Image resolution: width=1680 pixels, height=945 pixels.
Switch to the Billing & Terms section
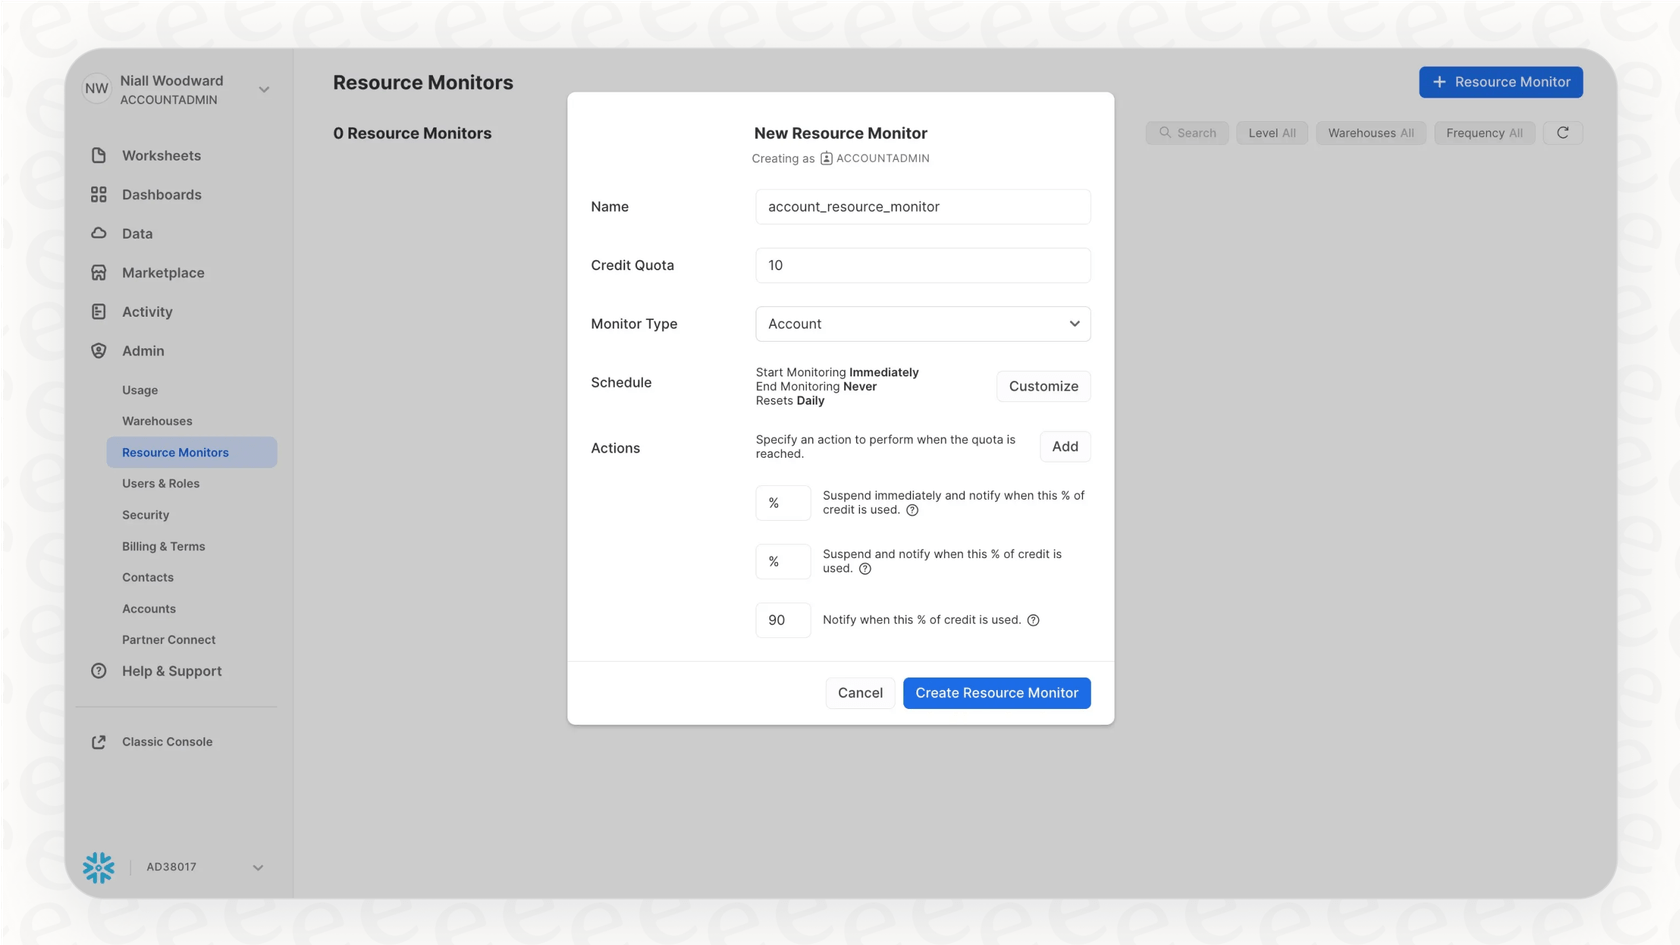point(163,546)
